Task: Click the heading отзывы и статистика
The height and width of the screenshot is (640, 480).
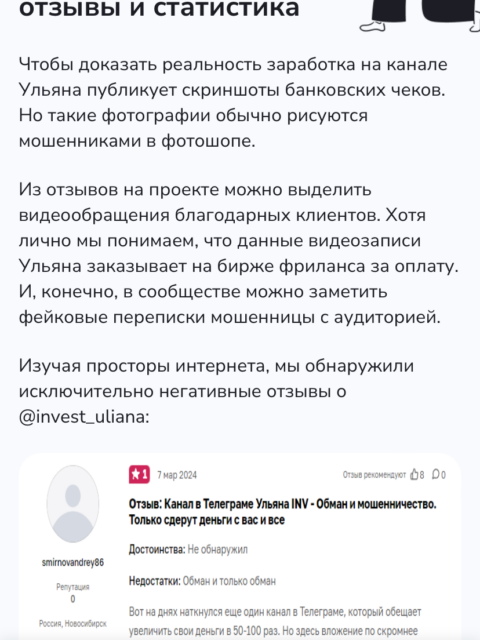Action: point(159,8)
